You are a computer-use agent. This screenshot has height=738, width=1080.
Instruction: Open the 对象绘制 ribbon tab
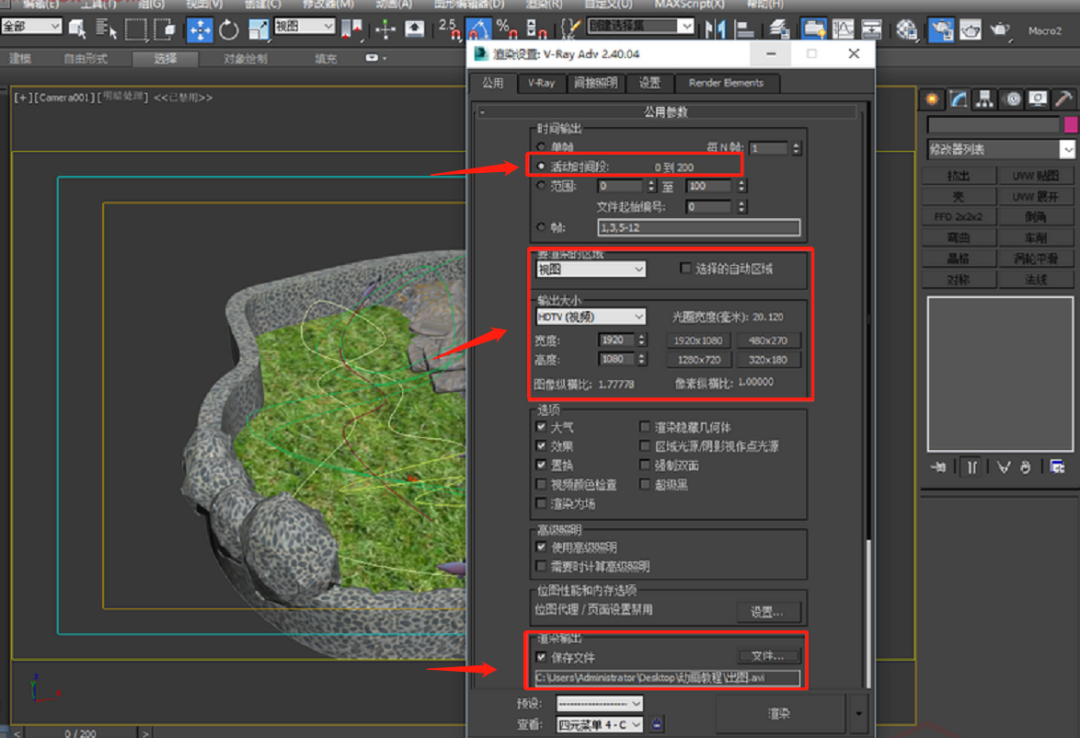tap(245, 59)
